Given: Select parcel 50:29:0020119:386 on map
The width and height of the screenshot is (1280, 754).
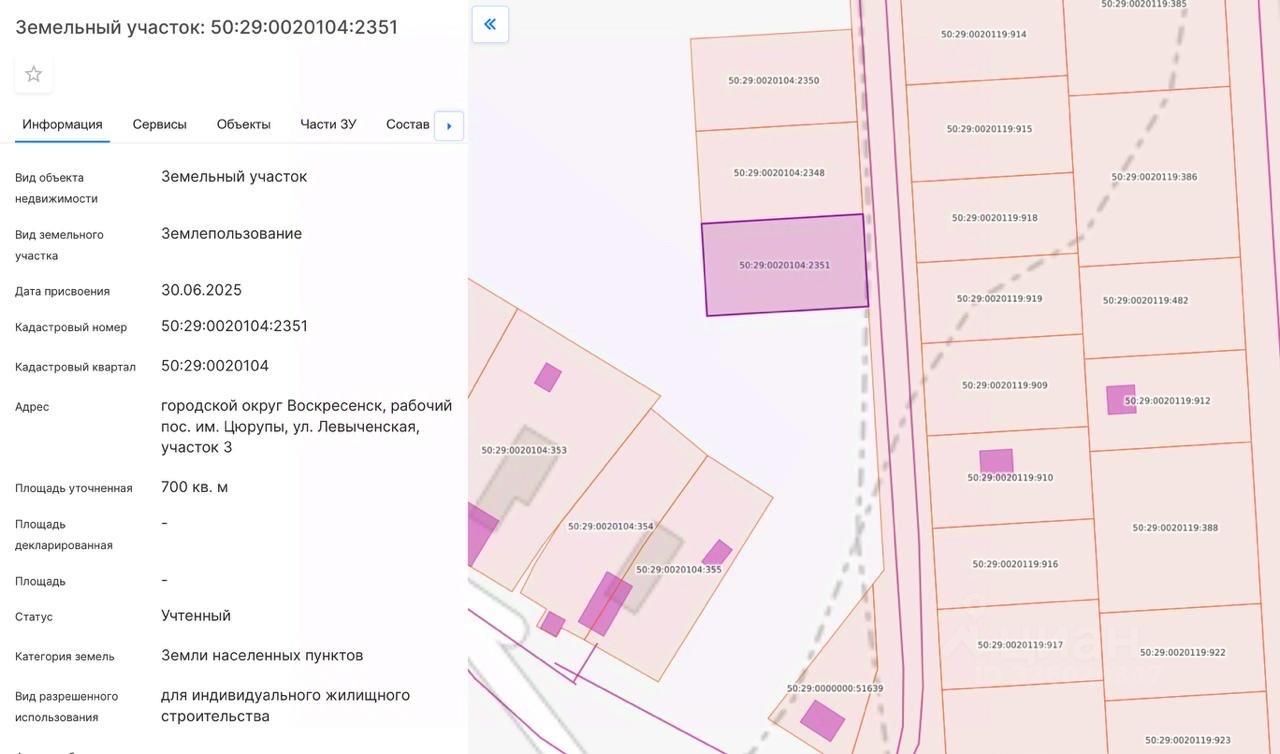Looking at the screenshot, I should pyautogui.click(x=1154, y=177).
